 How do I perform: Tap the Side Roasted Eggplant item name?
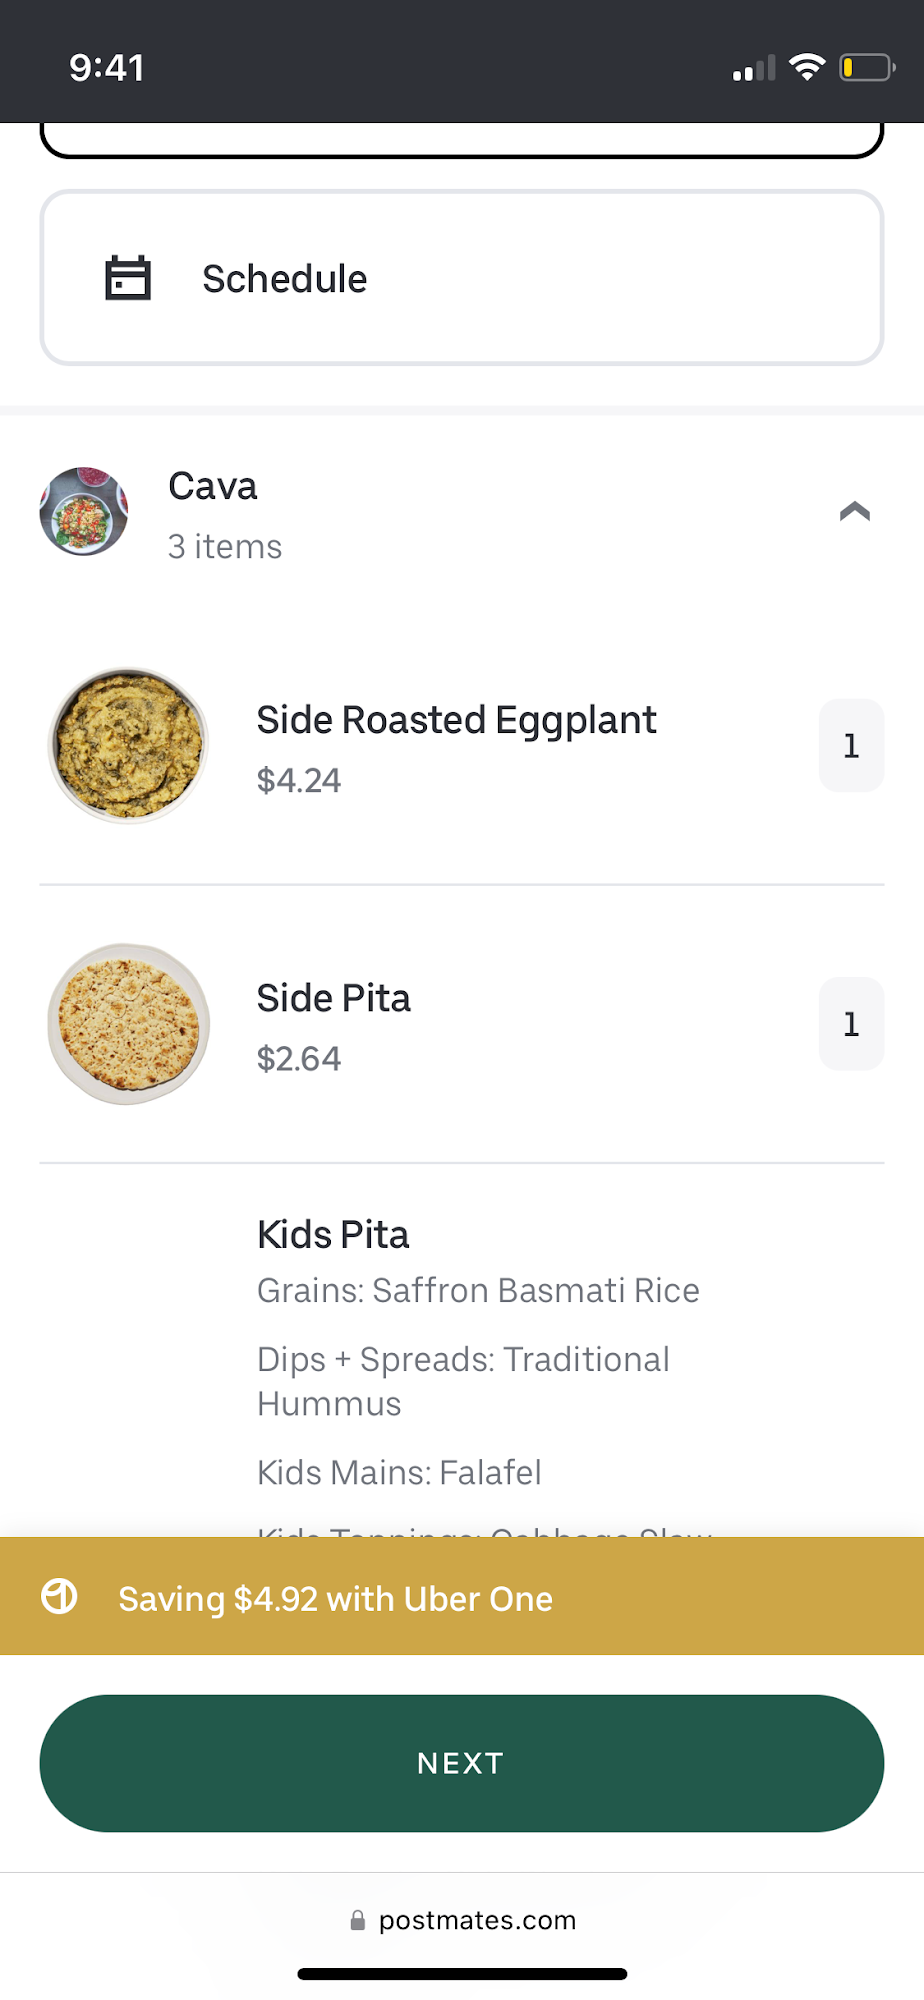456,720
